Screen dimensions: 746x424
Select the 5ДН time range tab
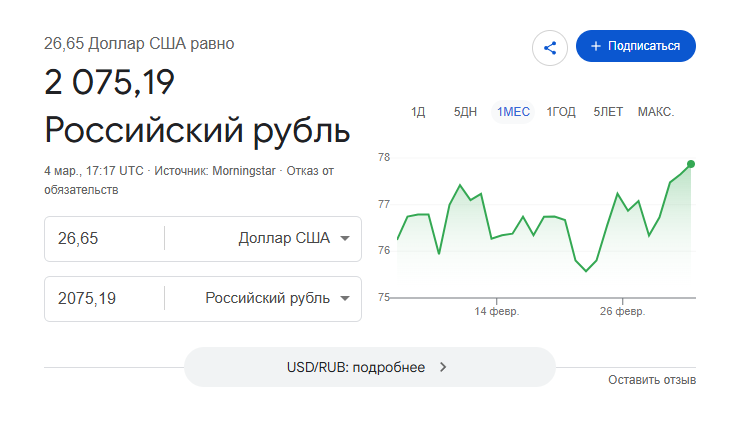[x=465, y=112]
